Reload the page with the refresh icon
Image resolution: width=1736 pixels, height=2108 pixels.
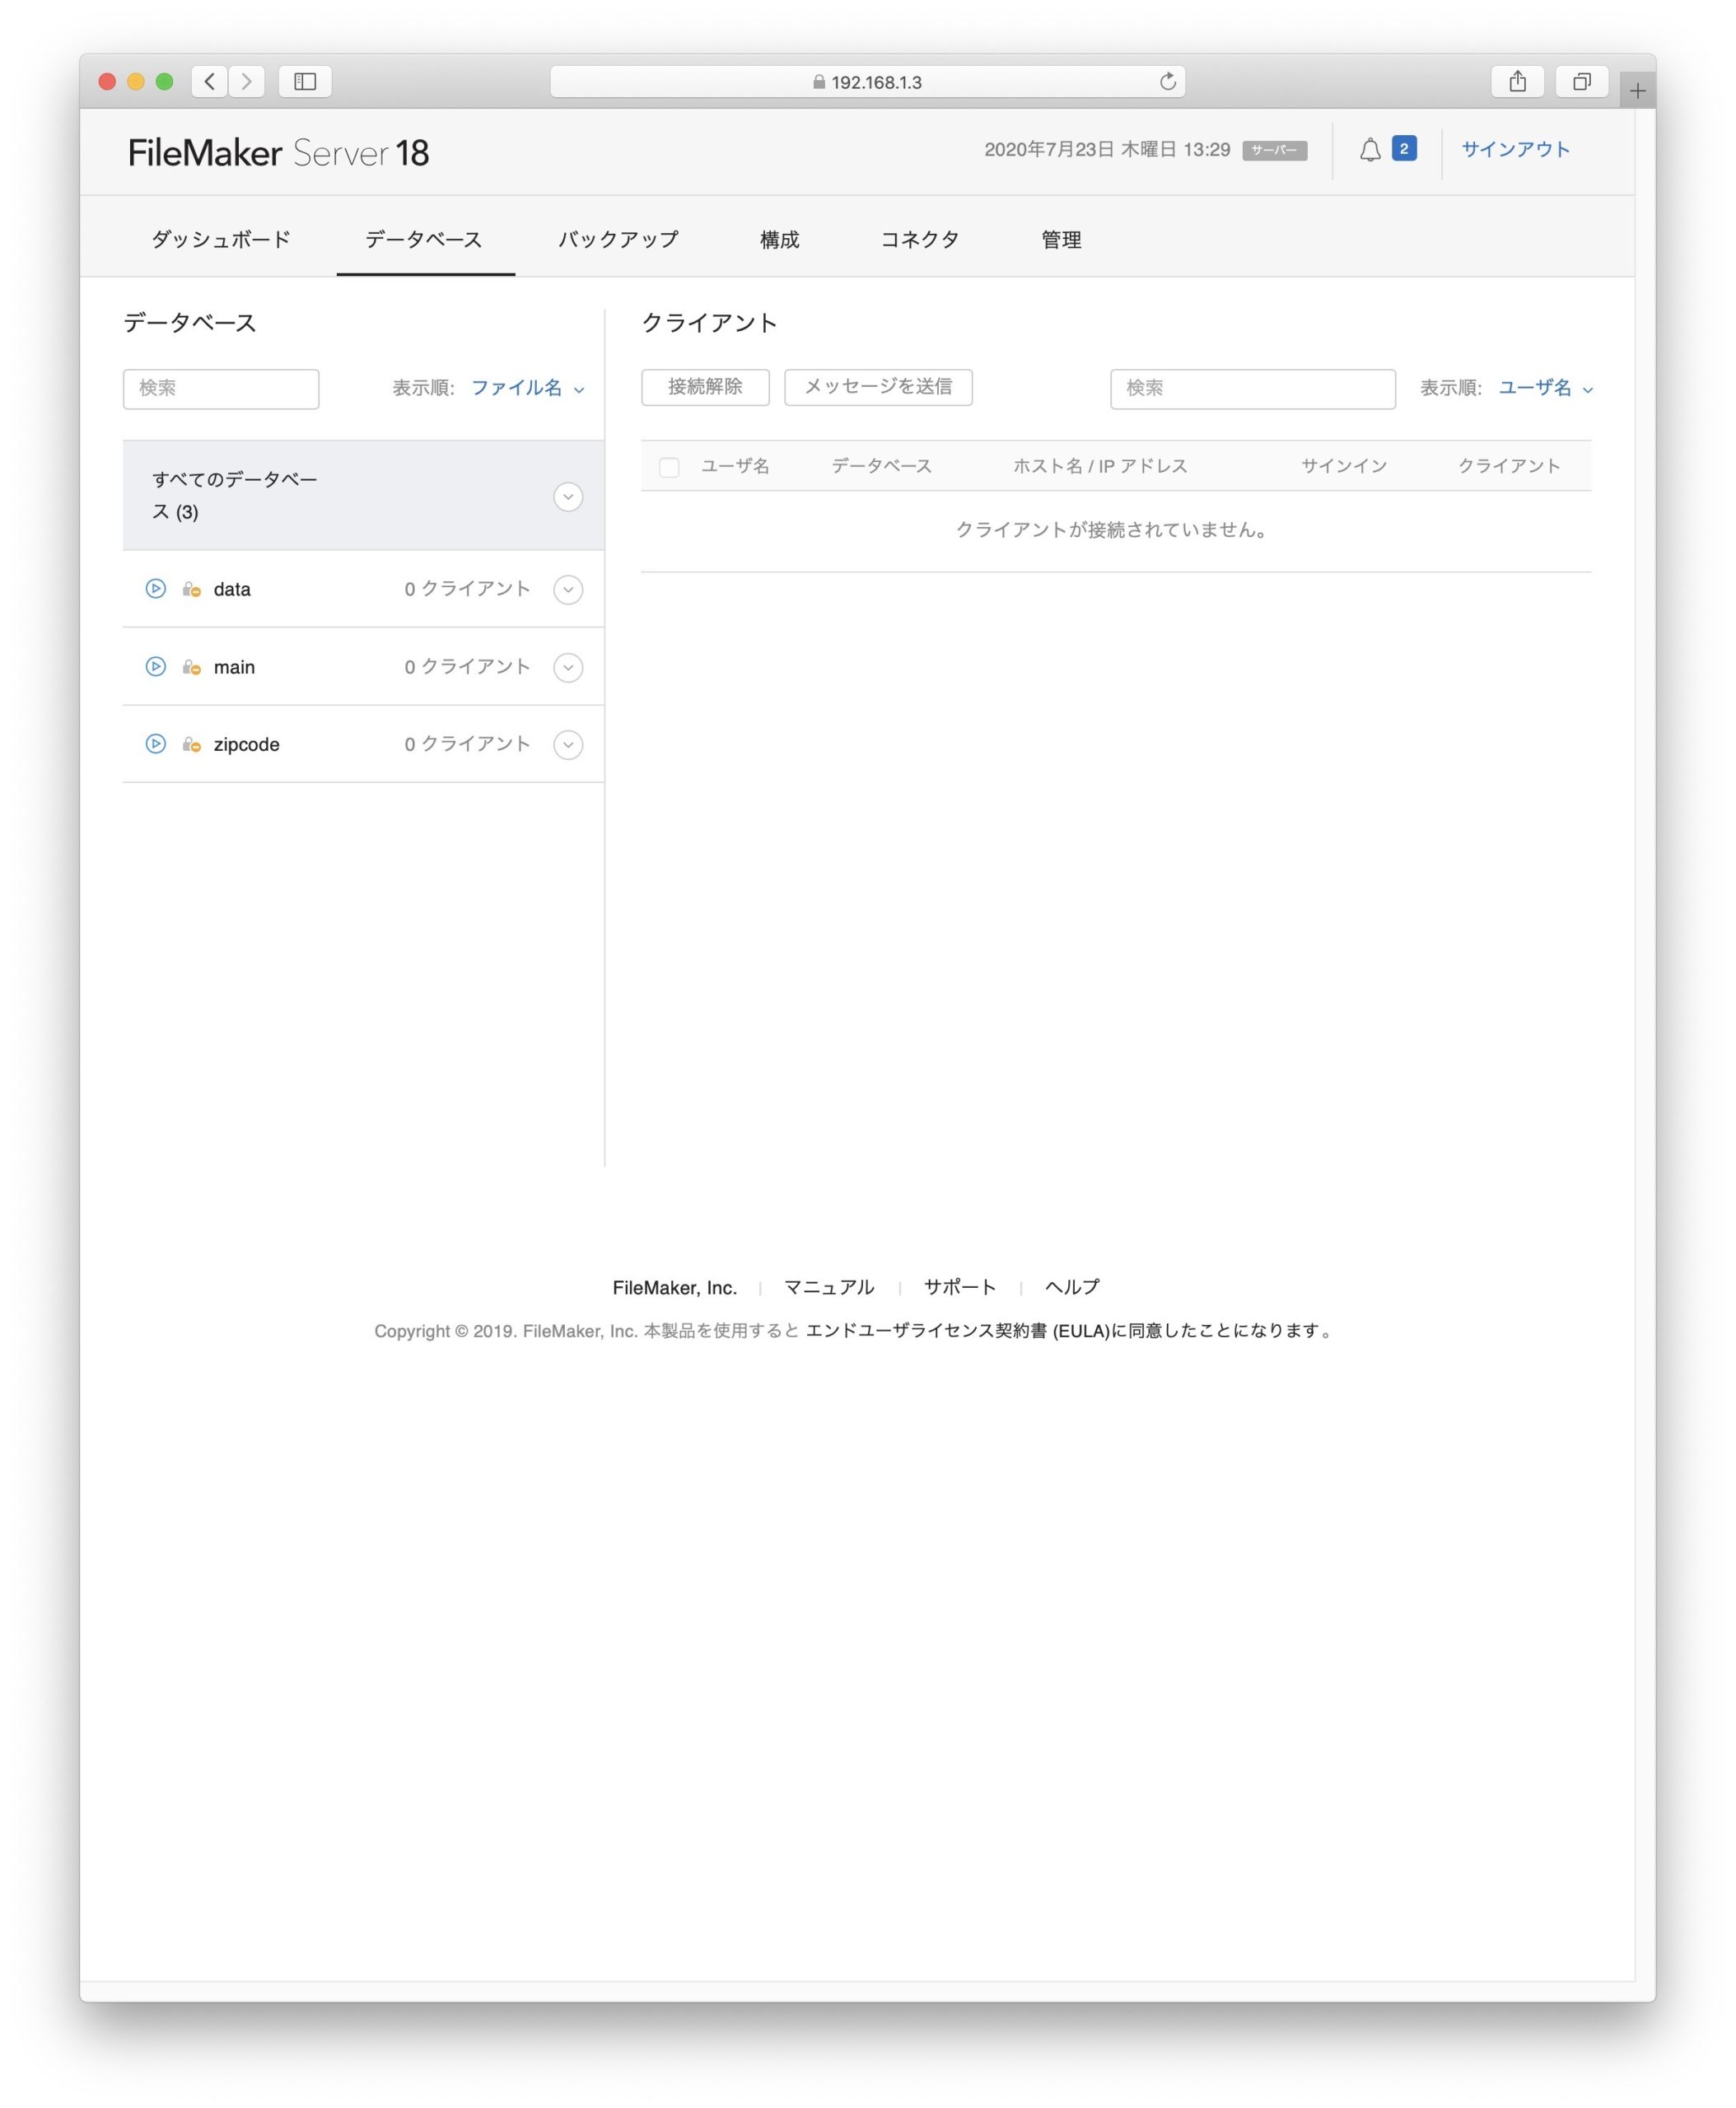[x=1167, y=82]
